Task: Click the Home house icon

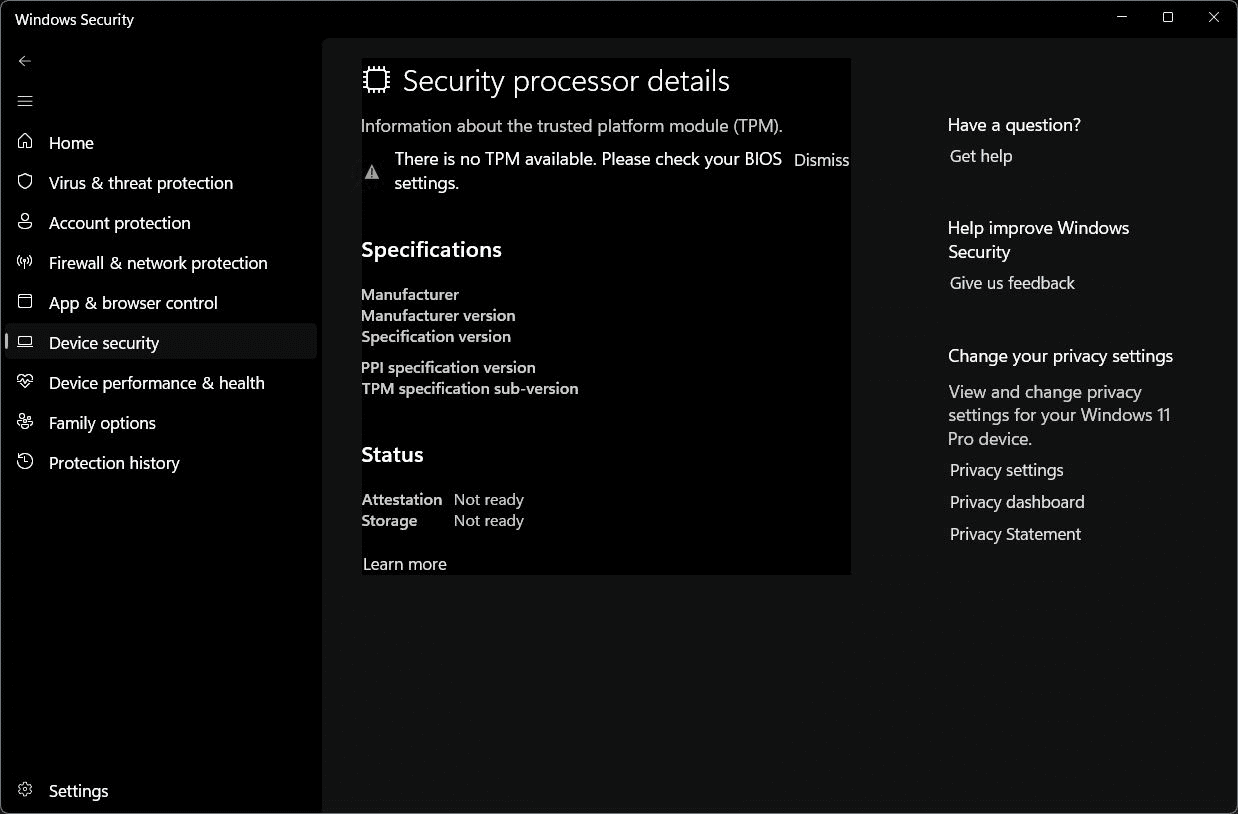Action: point(26,142)
